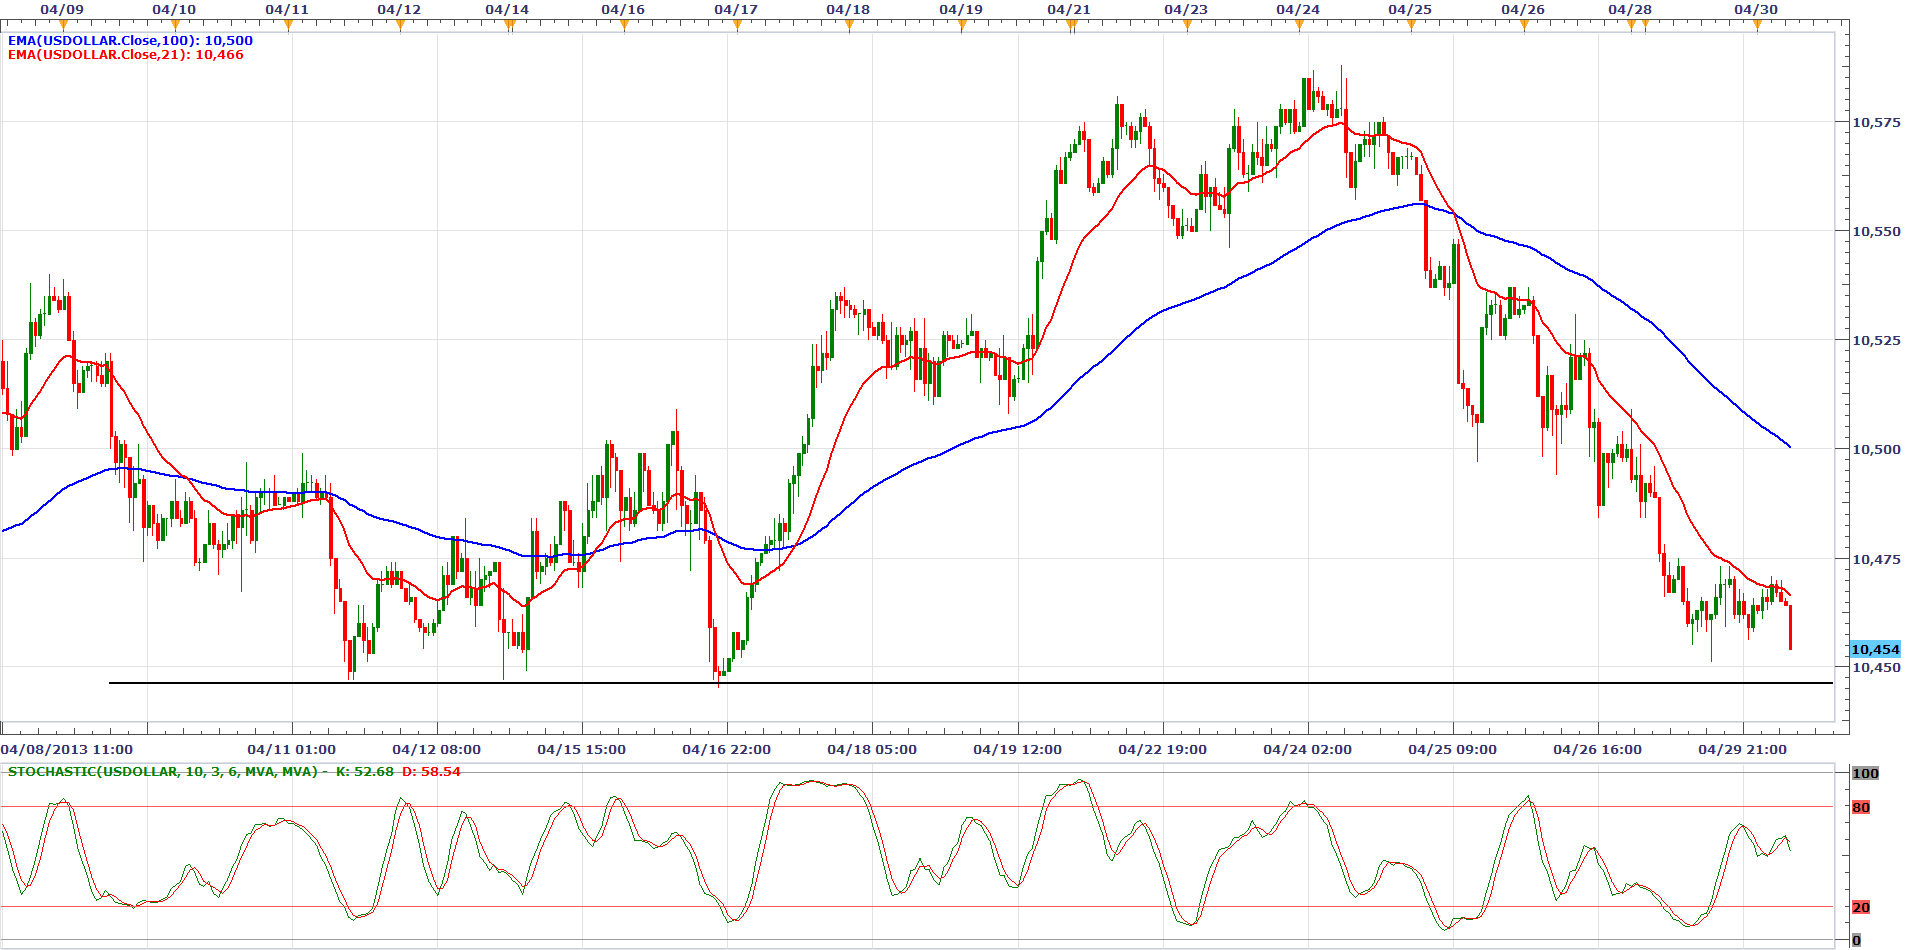The width and height of the screenshot is (1914, 950).
Task: Select the orange day marker under 04/30
Action: tap(1757, 26)
